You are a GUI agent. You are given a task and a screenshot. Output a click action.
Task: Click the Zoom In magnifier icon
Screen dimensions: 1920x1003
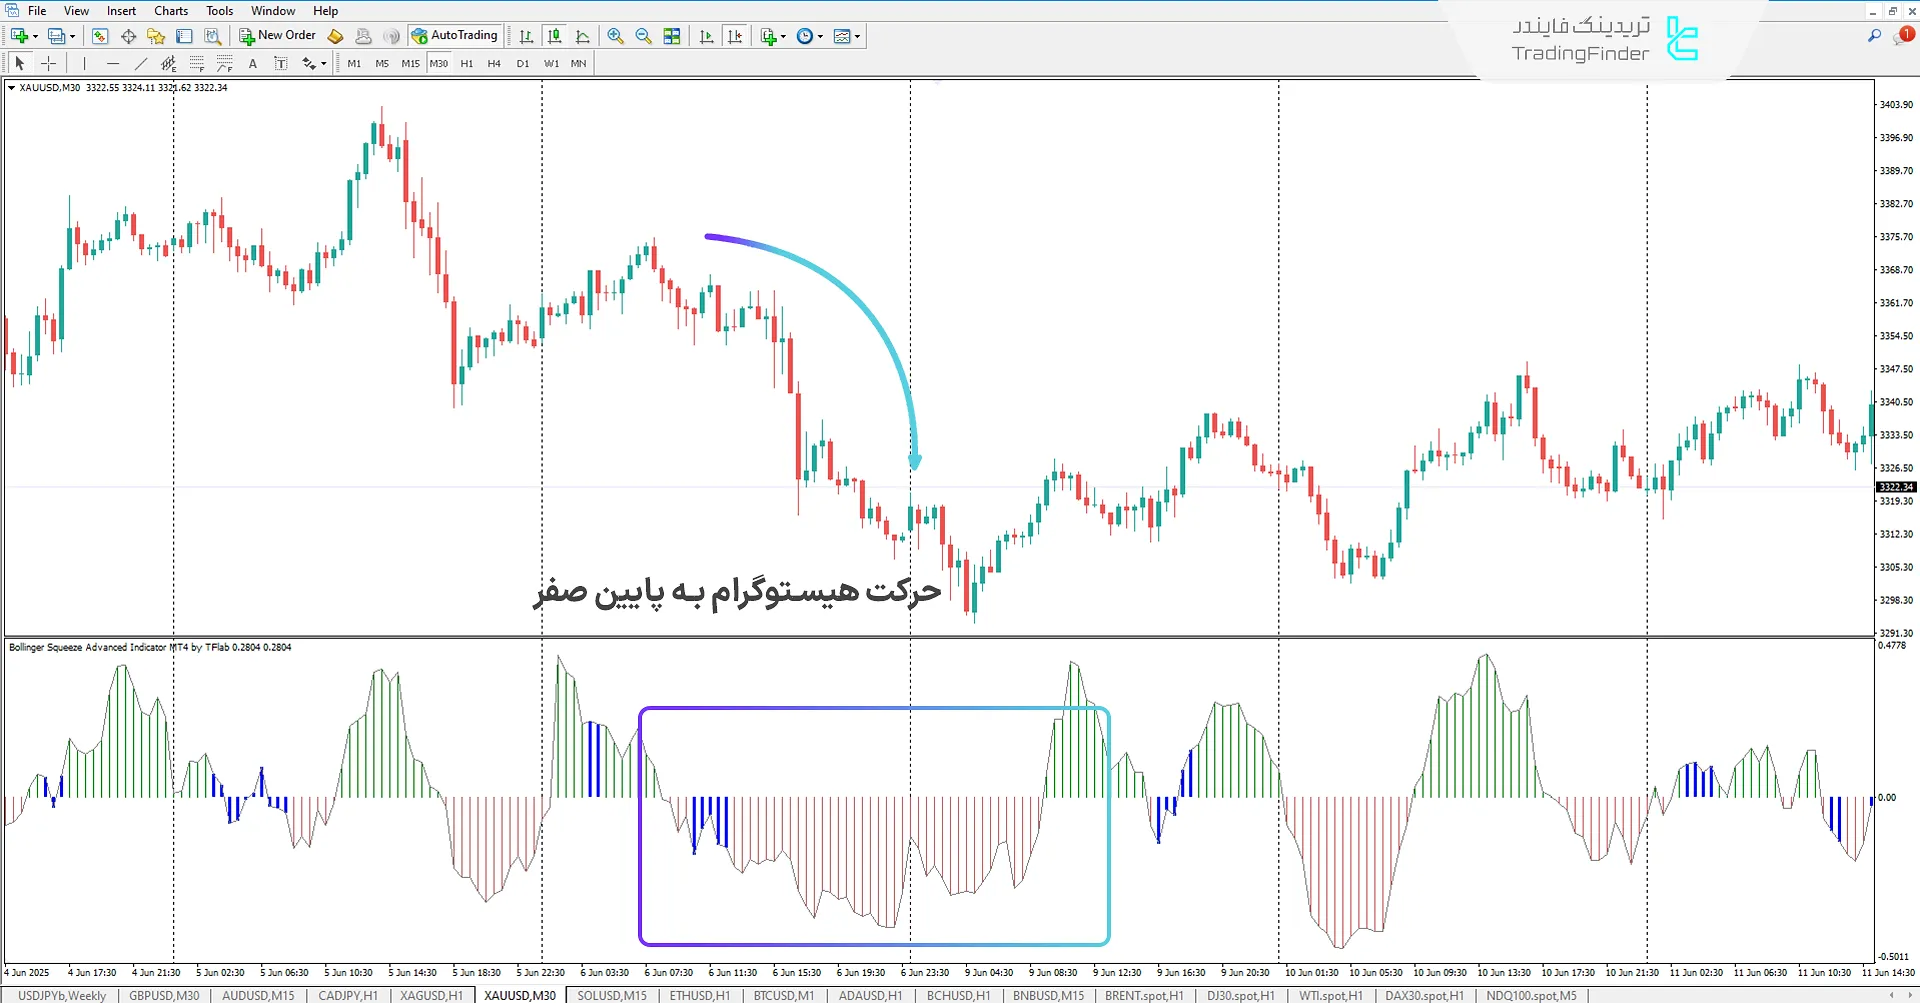pos(615,36)
